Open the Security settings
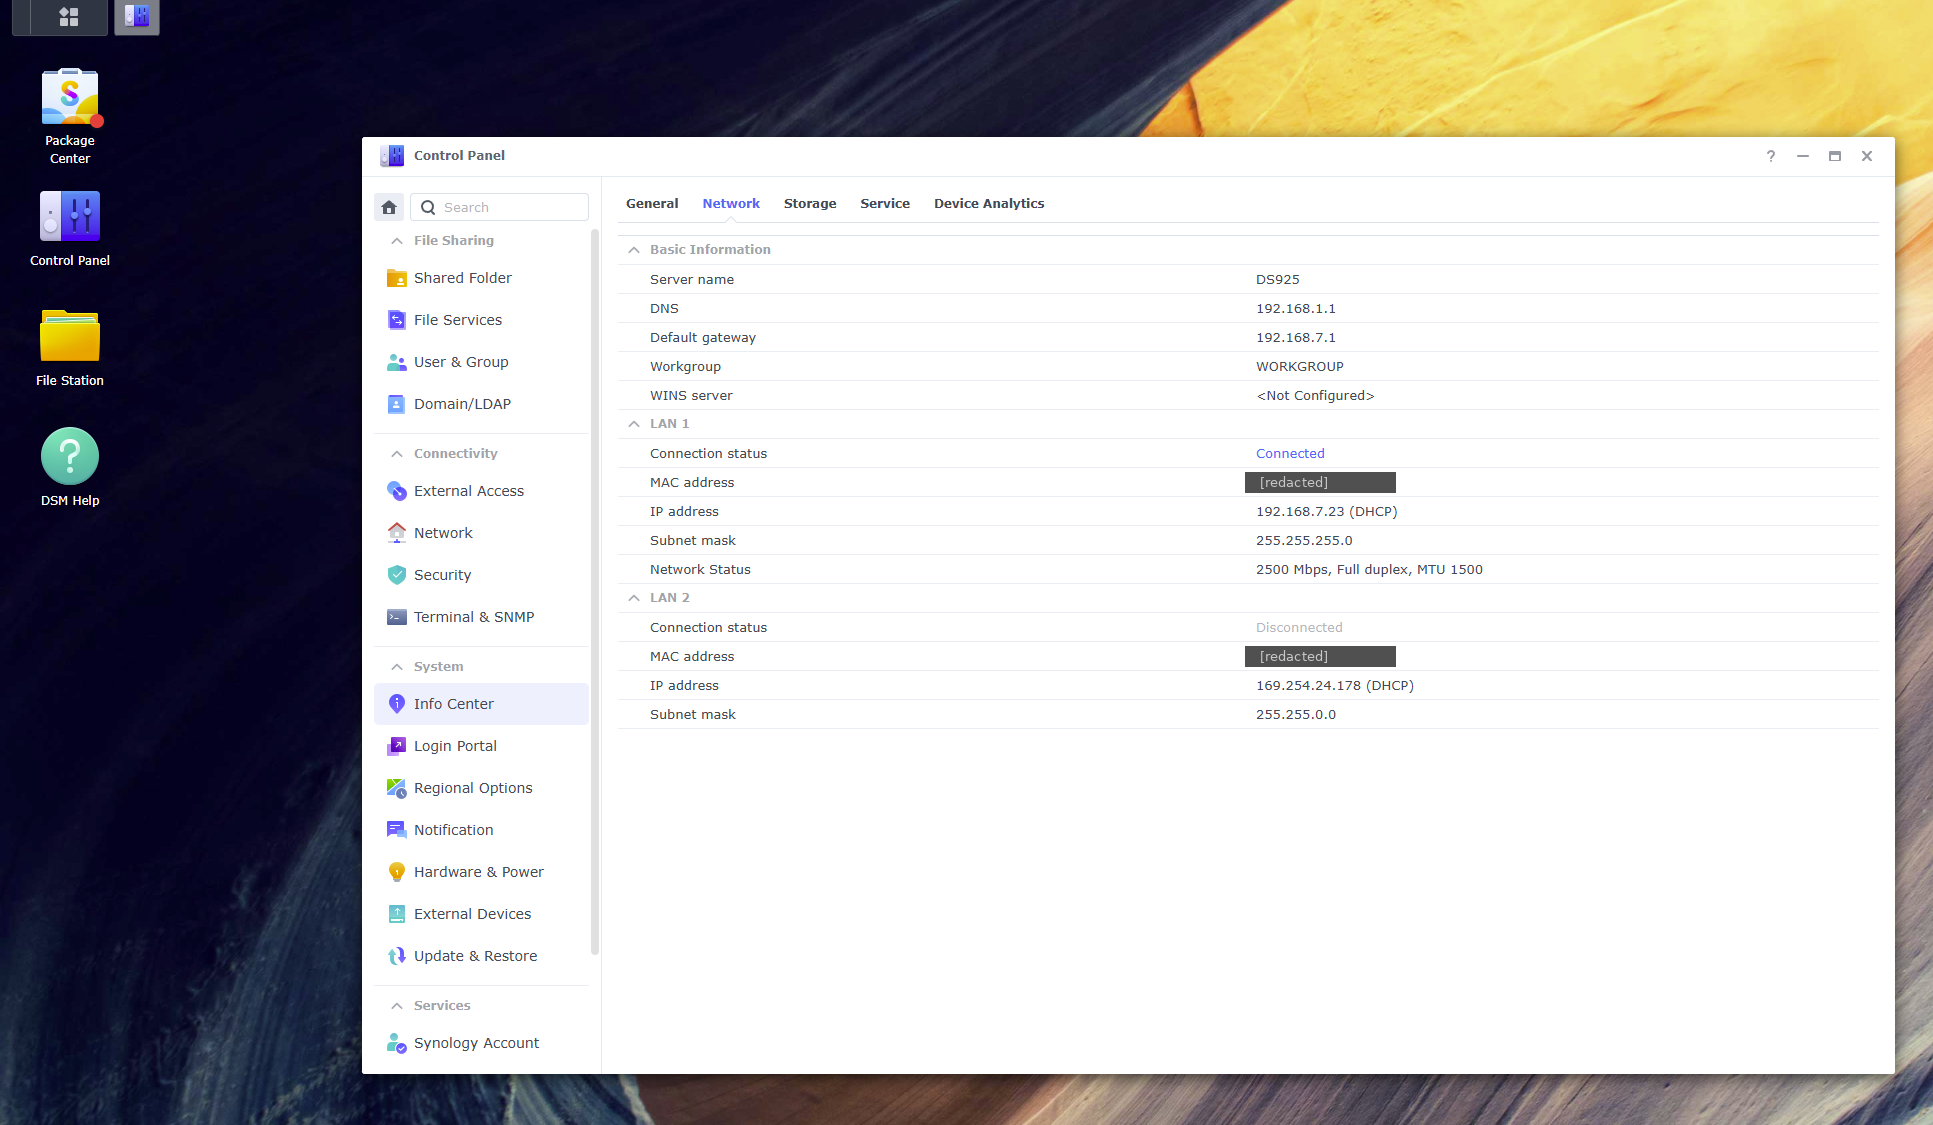The width and height of the screenshot is (1933, 1125). [x=442, y=574]
